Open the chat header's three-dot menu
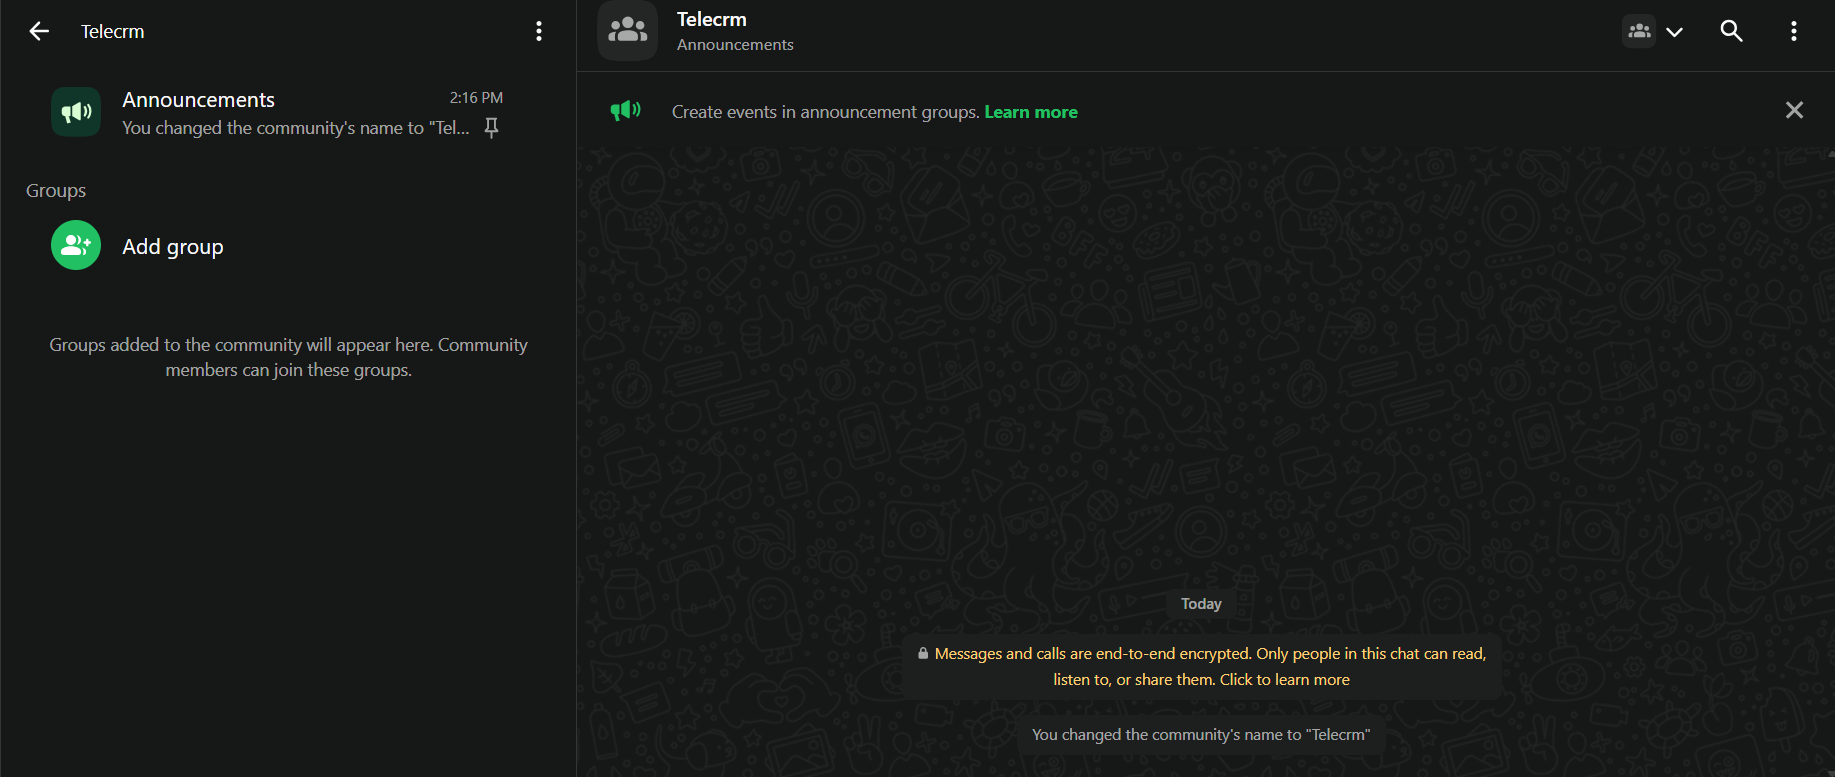Screen dimensions: 1835x777 (x=1794, y=31)
